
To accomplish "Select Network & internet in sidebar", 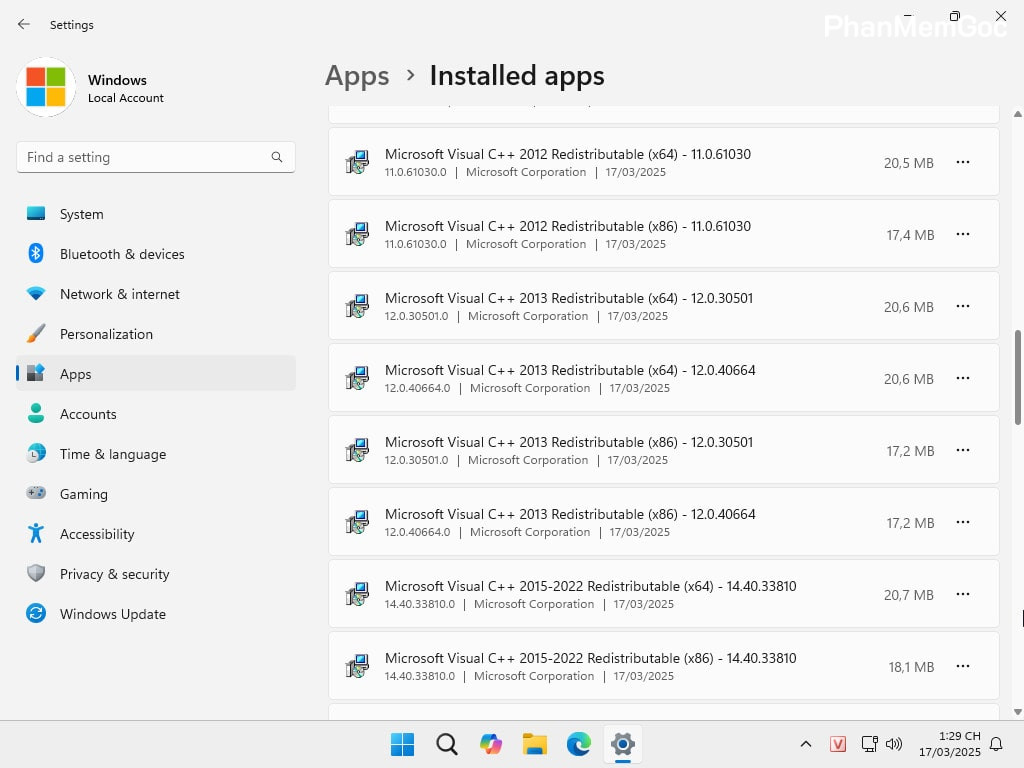I will [x=119, y=294].
